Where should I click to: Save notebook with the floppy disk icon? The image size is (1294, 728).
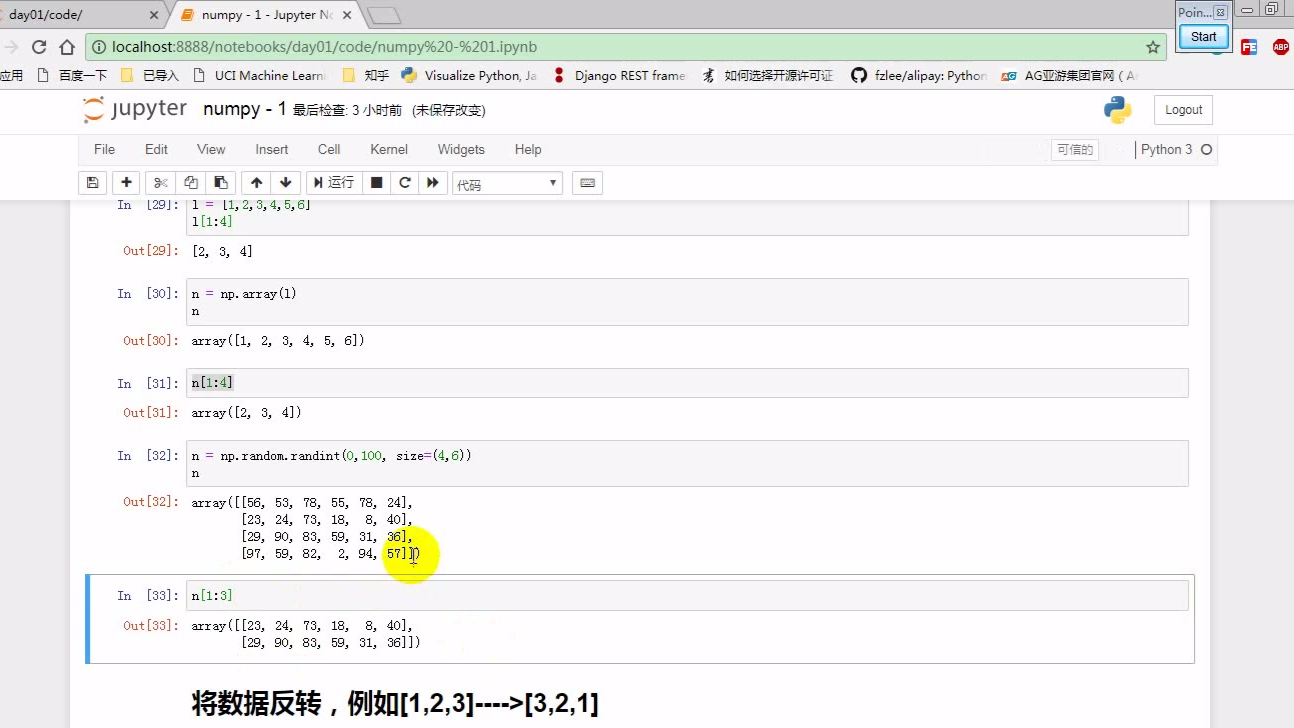[x=93, y=183]
